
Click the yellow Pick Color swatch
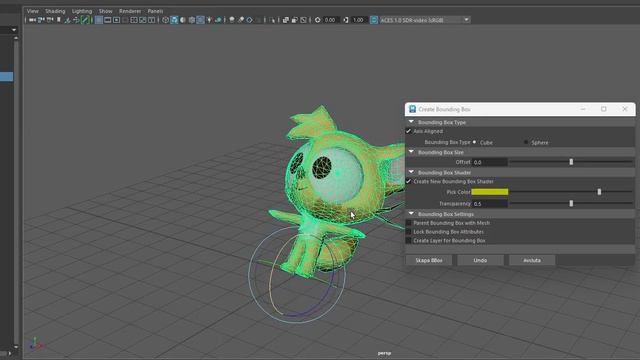490,192
